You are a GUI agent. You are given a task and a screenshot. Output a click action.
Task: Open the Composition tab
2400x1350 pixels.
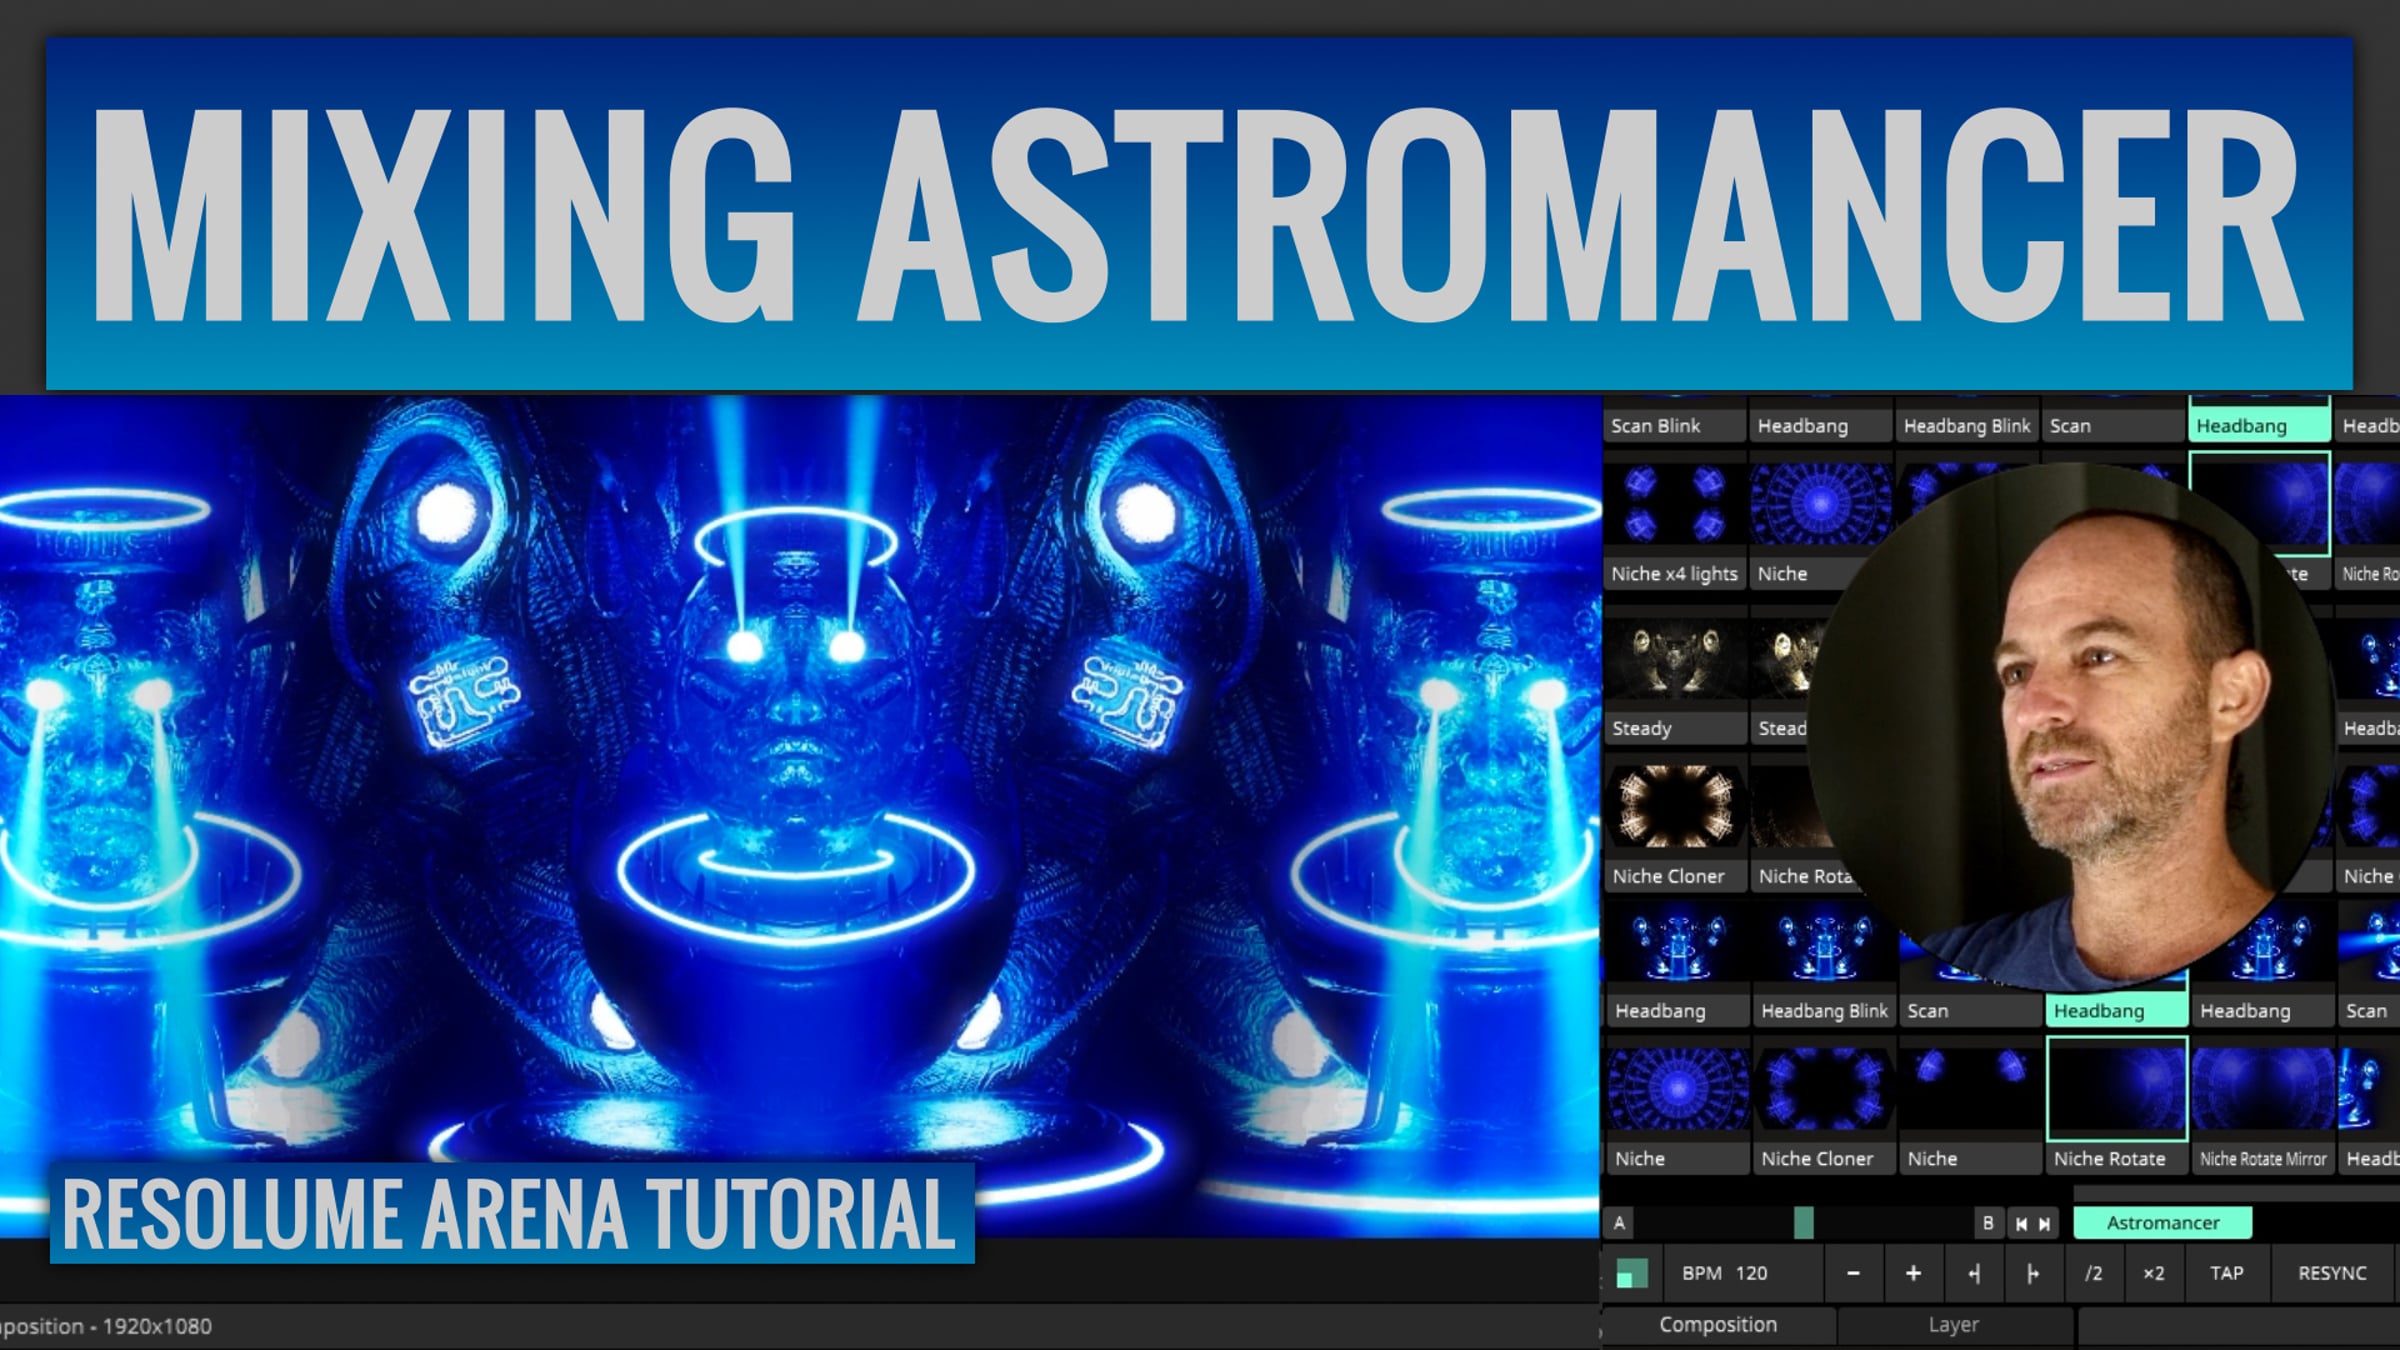(1717, 1325)
